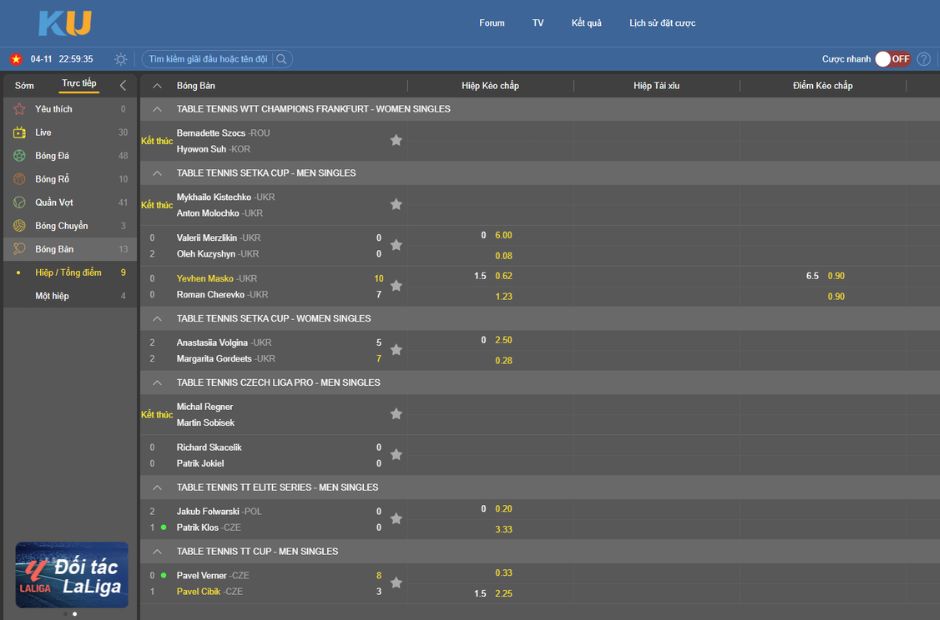Favorite the Anastasiia Volgina match star
The height and width of the screenshot is (620, 940).
pos(396,350)
